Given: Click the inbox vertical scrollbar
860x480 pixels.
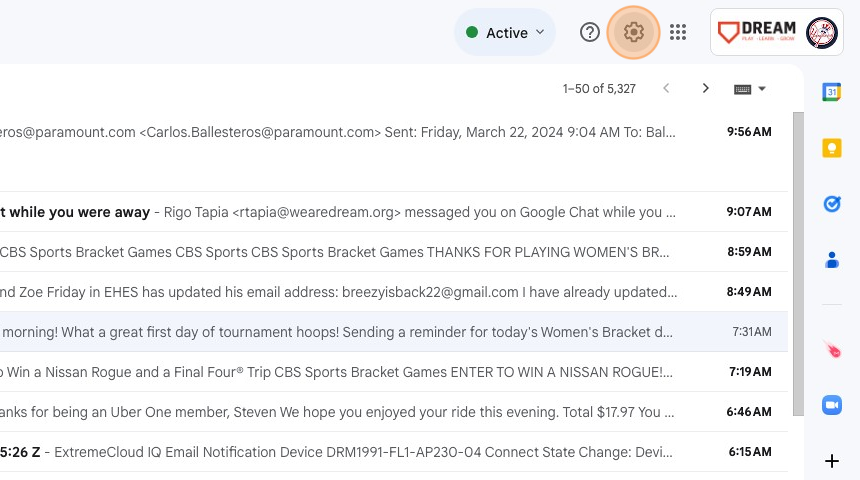Looking at the screenshot, I should [798, 264].
